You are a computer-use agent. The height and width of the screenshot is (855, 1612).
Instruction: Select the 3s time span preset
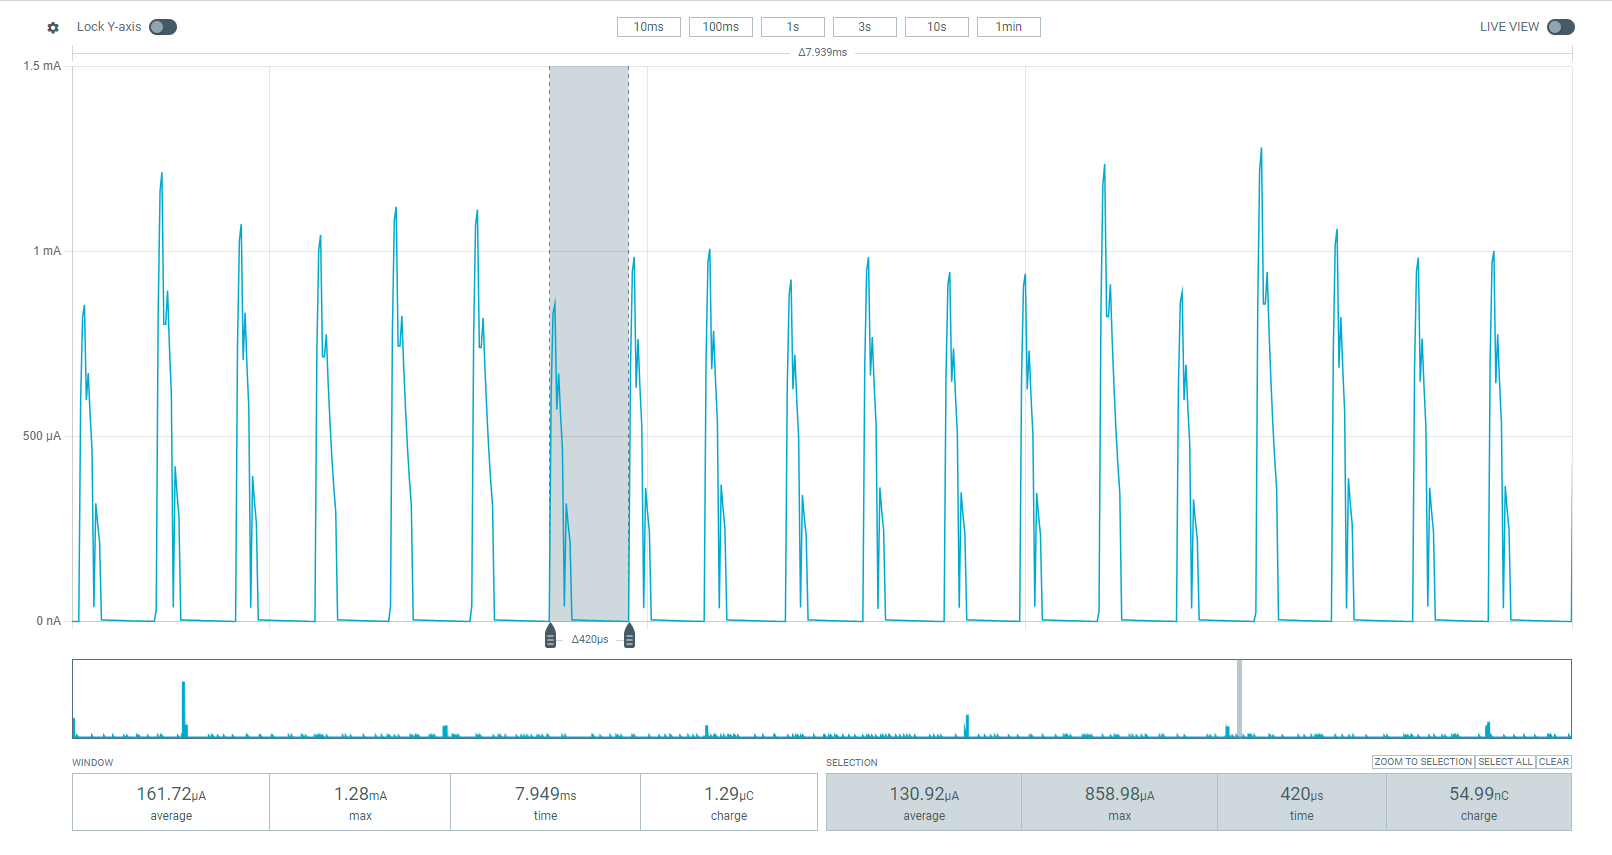coord(864,27)
